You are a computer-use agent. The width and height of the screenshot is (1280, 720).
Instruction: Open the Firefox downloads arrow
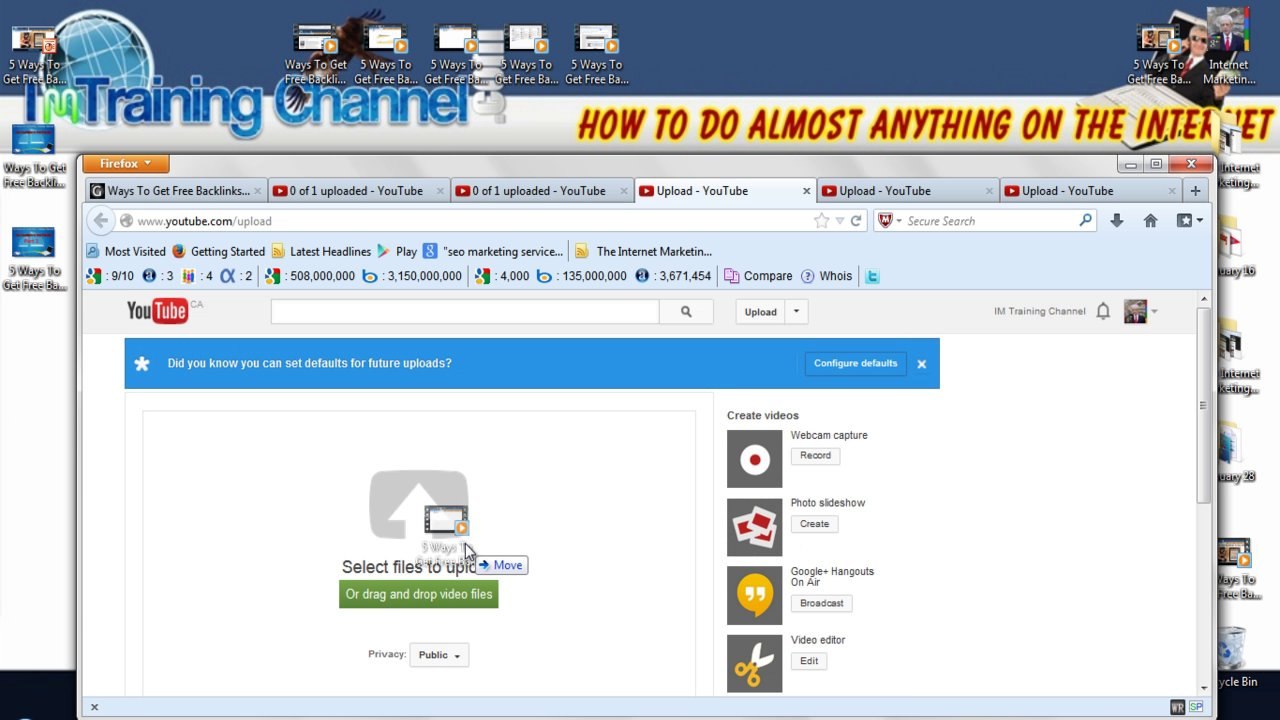[x=1117, y=221]
